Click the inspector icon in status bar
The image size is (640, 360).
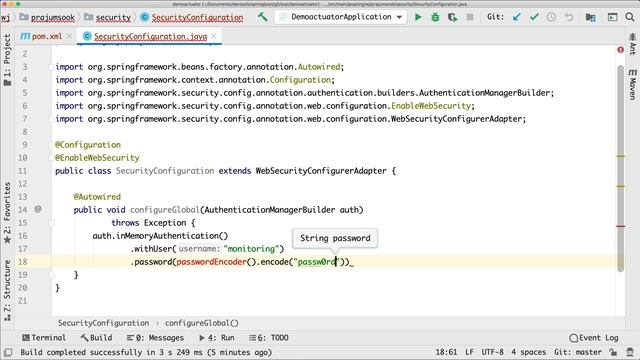click(630, 352)
